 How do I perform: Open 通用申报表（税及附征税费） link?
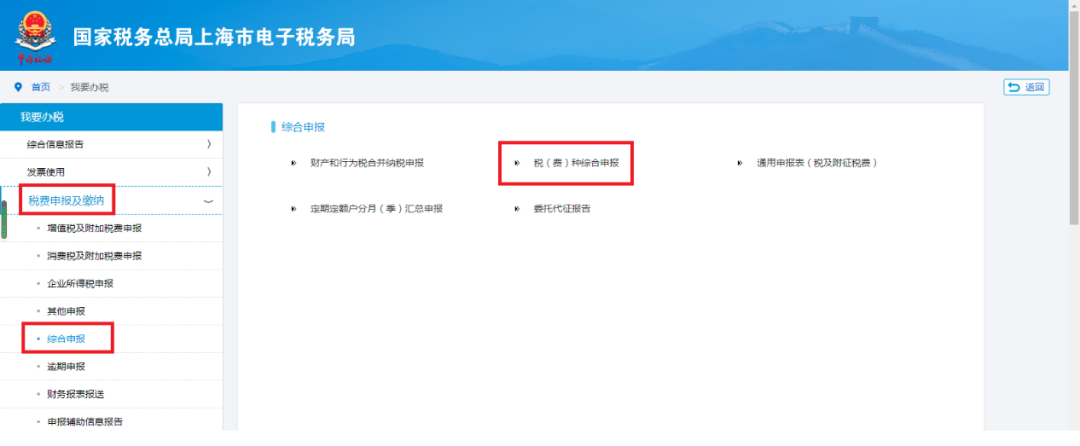[x=816, y=162]
